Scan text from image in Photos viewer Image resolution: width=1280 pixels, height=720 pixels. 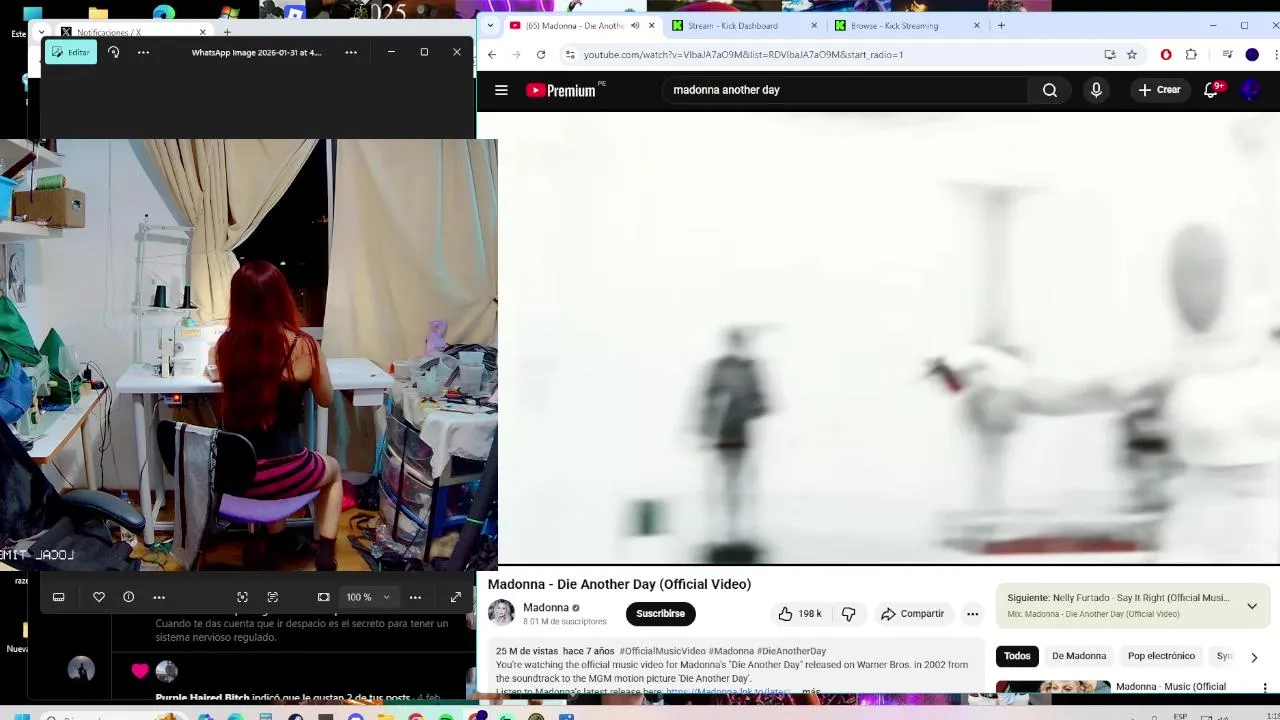coord(272,597)
